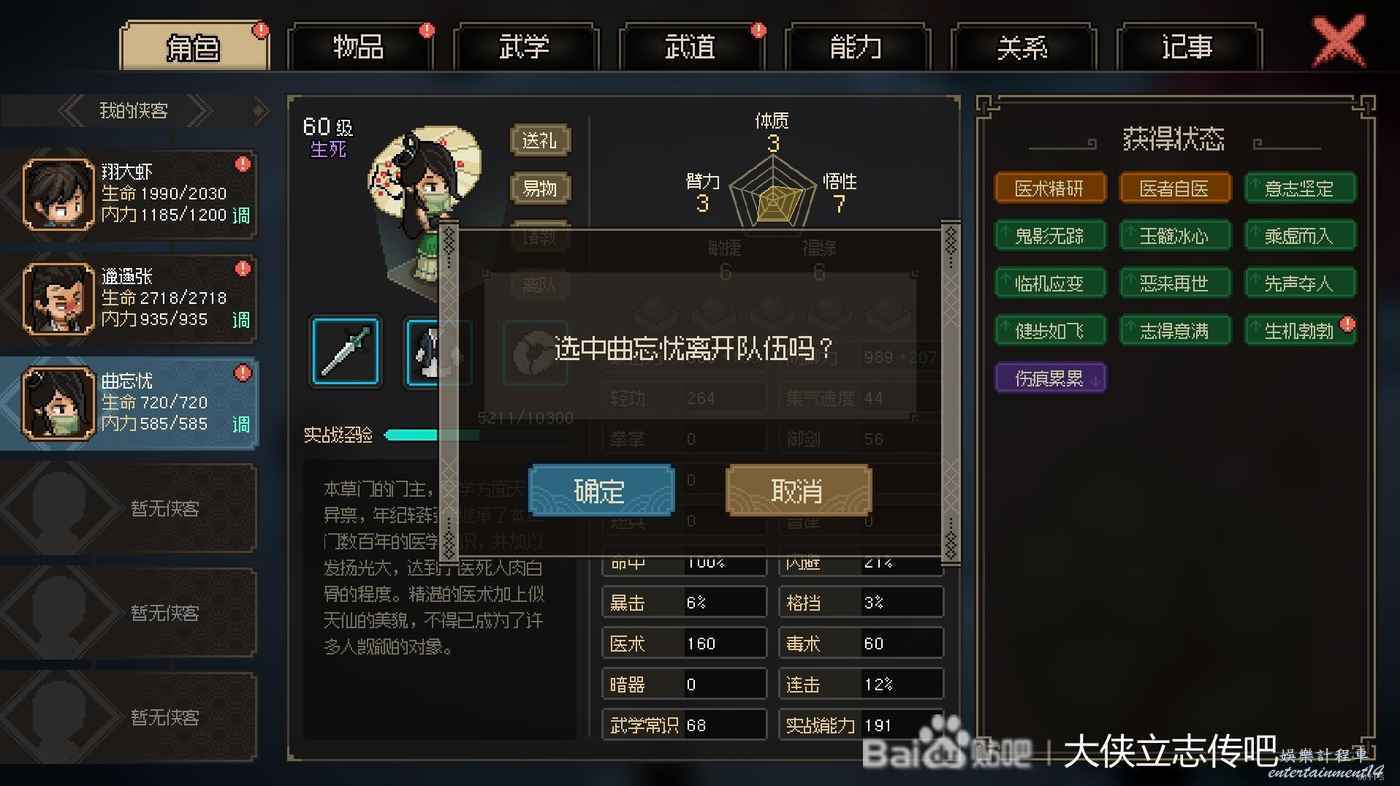
Task: Select 曲忘忧 in the party list
Action: 129,403
